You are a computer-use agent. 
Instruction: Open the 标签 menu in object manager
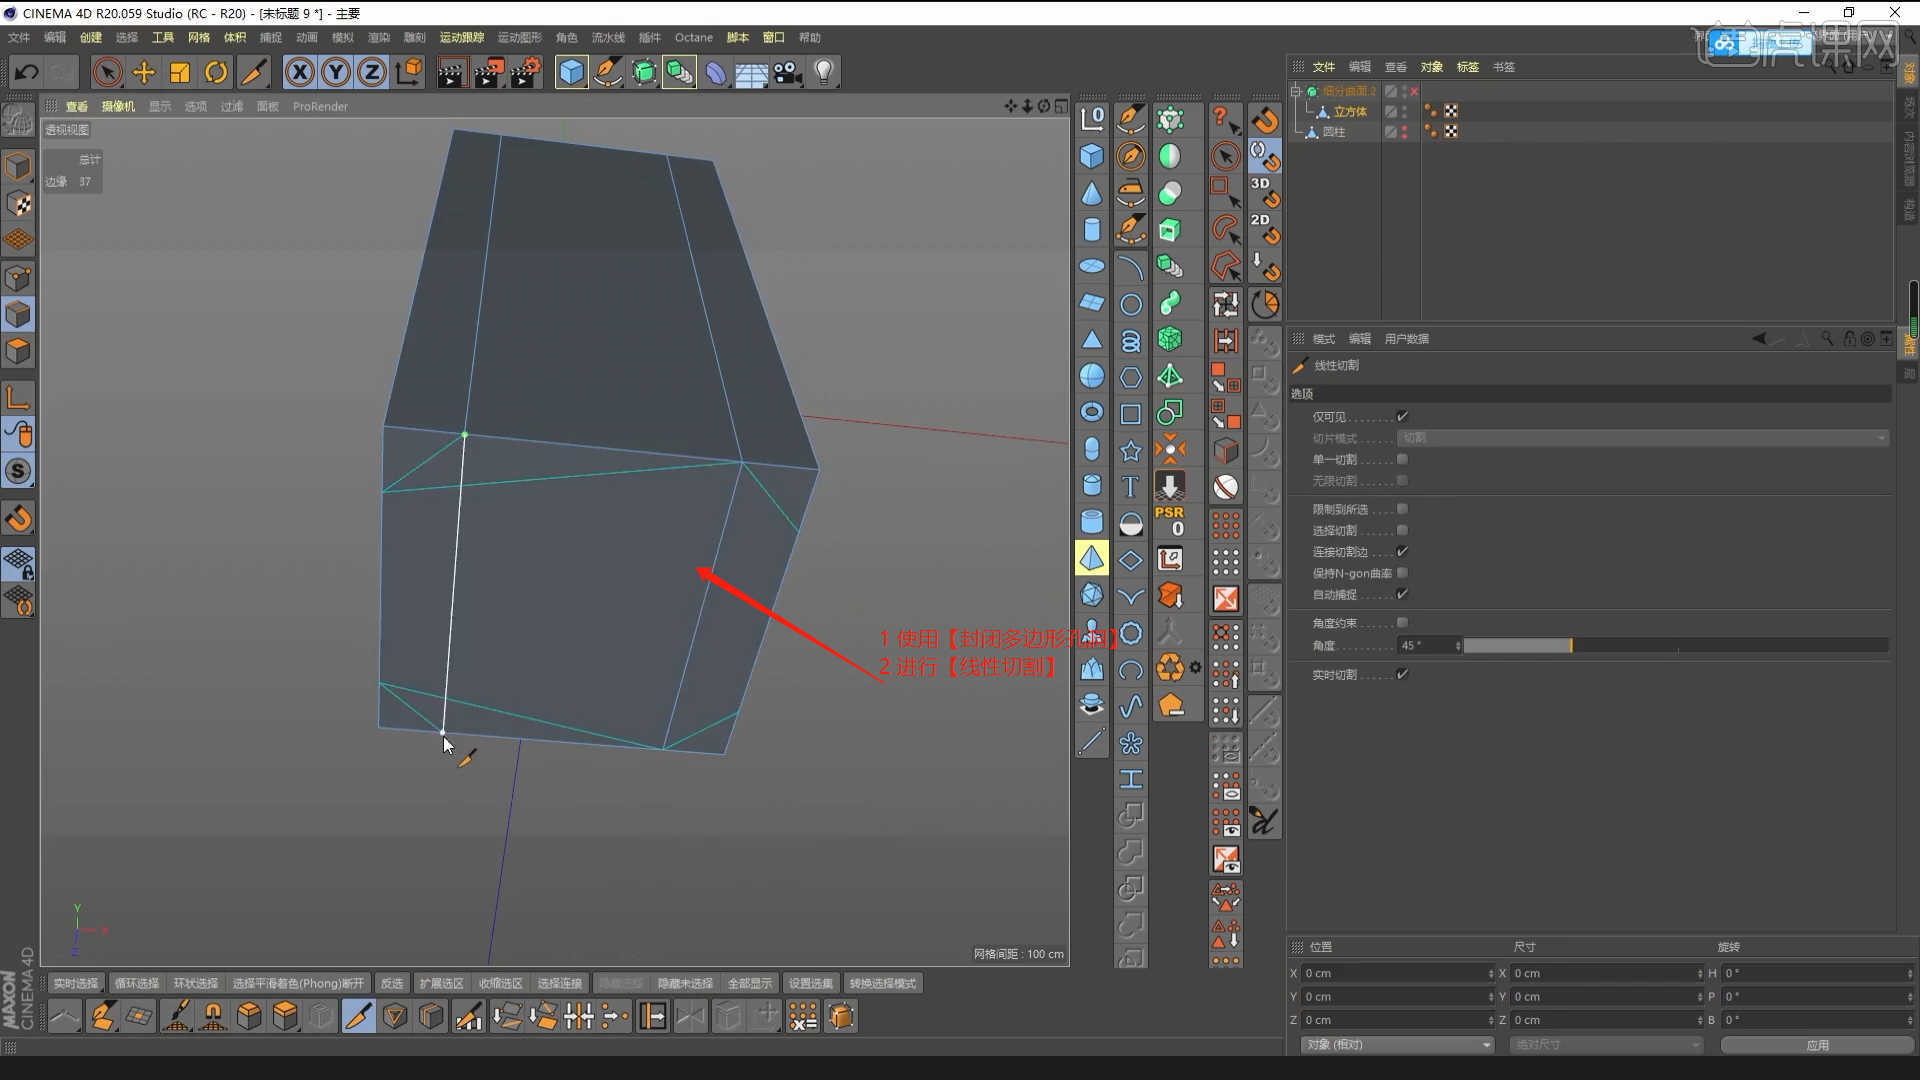pyautogui.click(x=1467, y=67)
